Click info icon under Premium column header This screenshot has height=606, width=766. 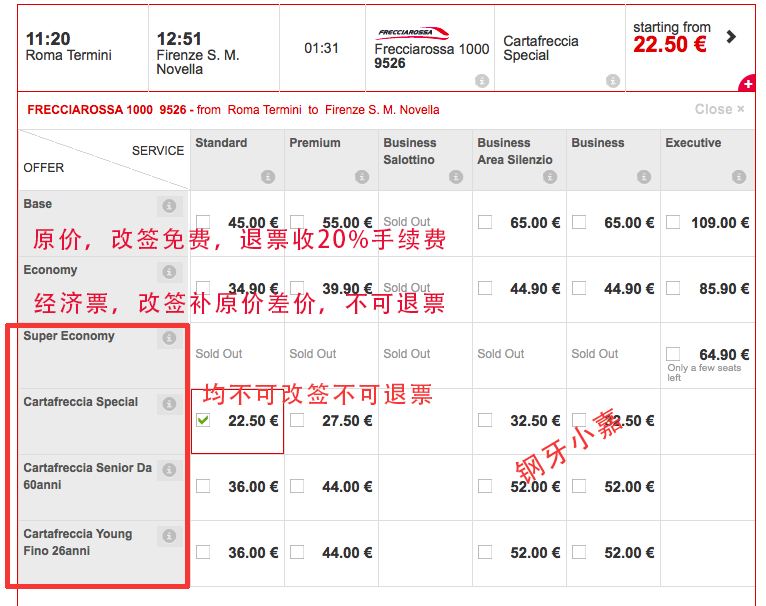(x=361, y=177)
